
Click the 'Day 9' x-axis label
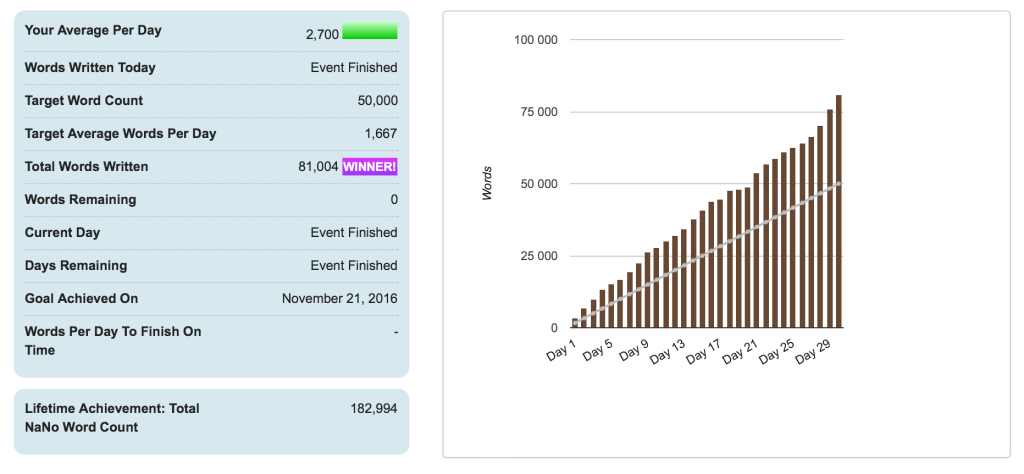click(x=635, y=350)
